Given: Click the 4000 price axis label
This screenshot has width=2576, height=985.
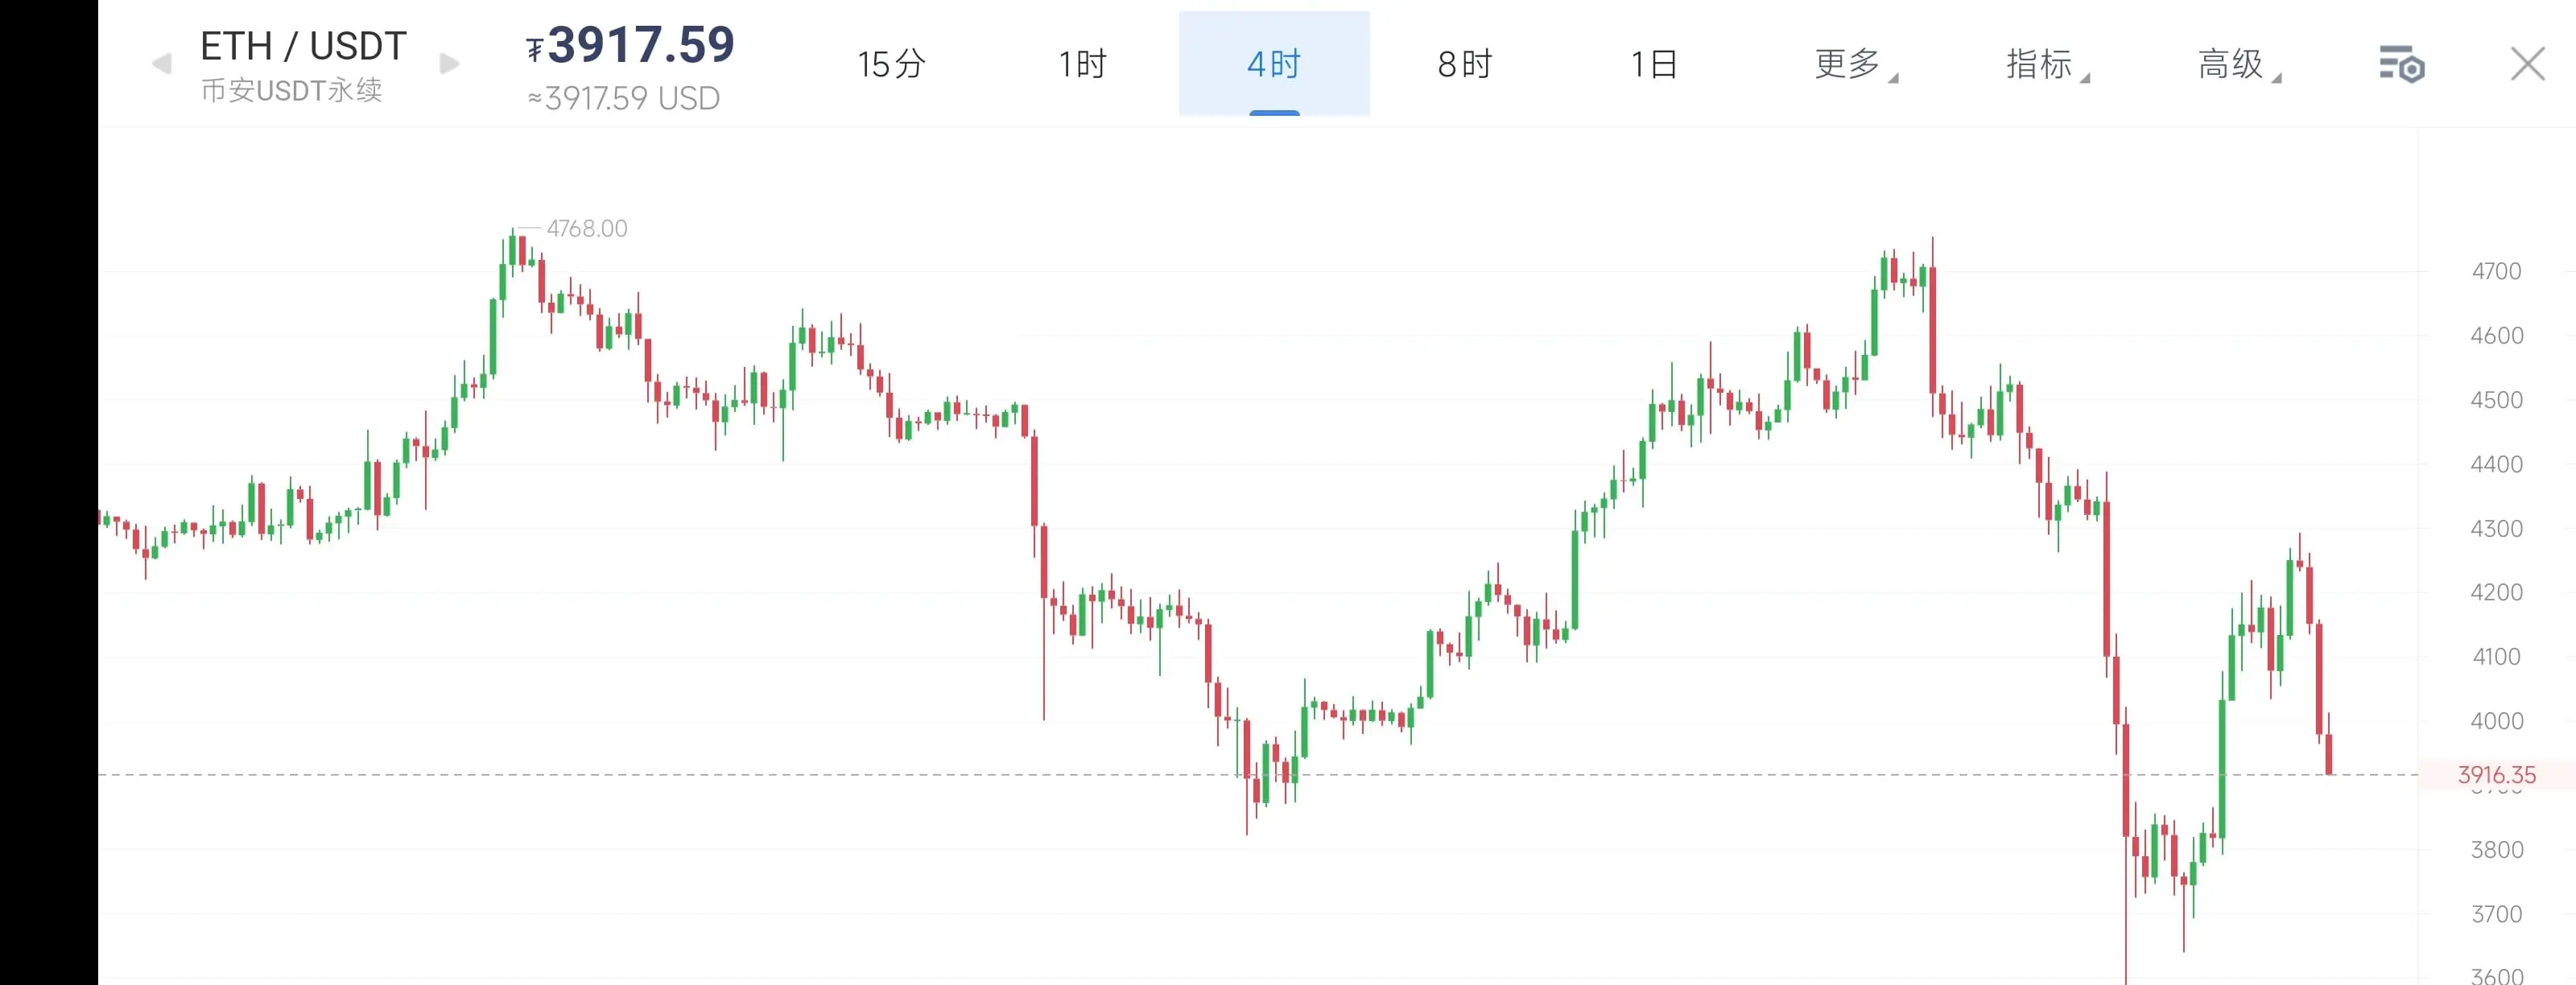Looking at the screenshot, I should coord(2496,721).
